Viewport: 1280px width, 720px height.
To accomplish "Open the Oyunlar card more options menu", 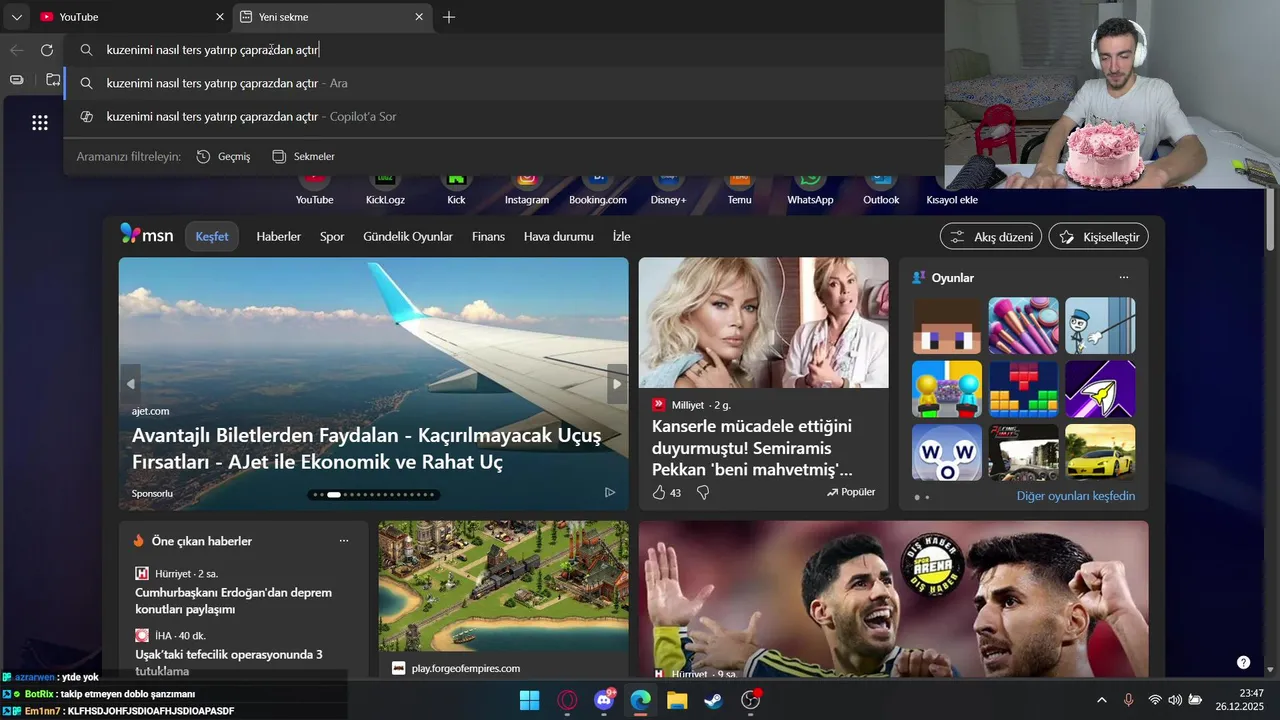I will coord(1124,277).
